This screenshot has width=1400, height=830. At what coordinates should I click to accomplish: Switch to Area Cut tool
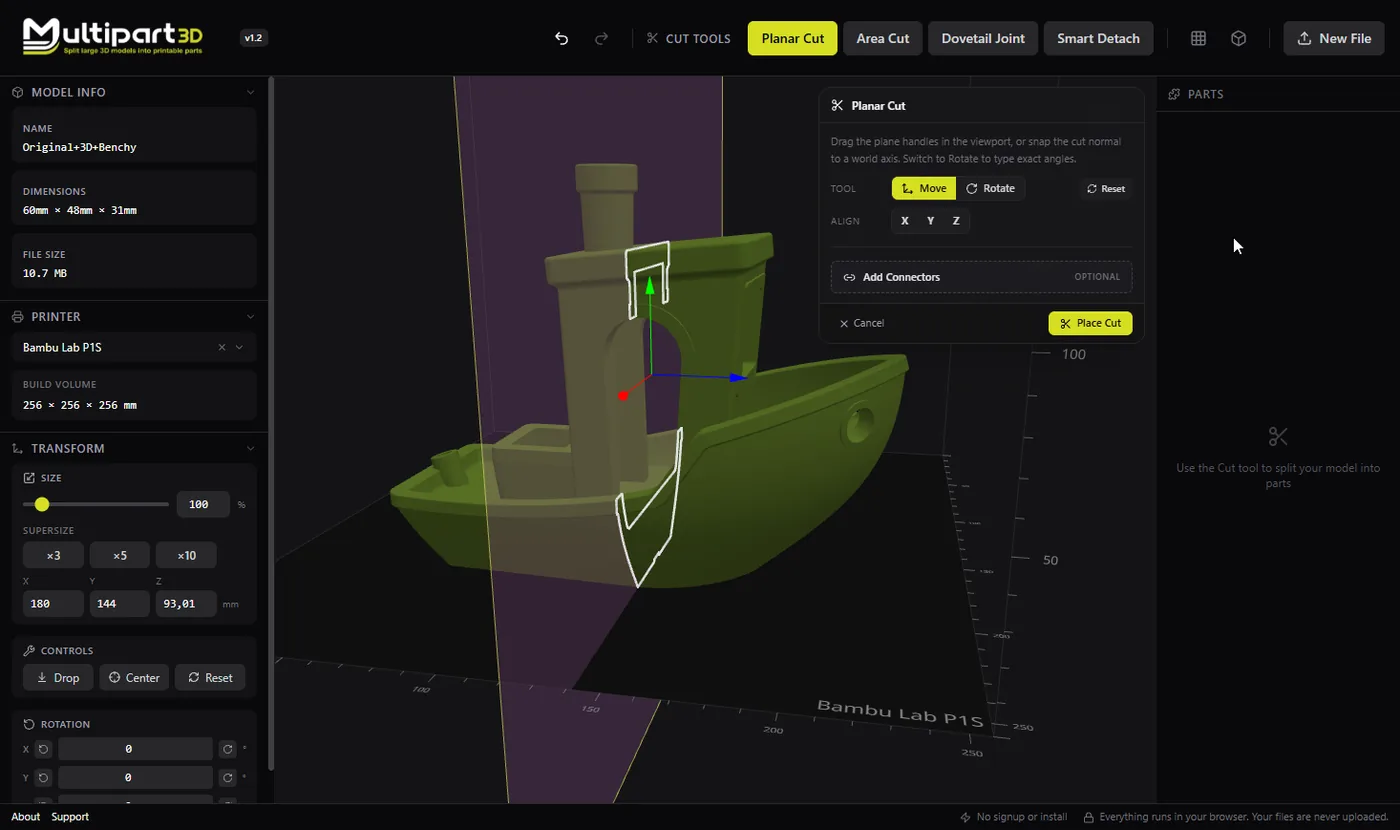click(883, 39)
